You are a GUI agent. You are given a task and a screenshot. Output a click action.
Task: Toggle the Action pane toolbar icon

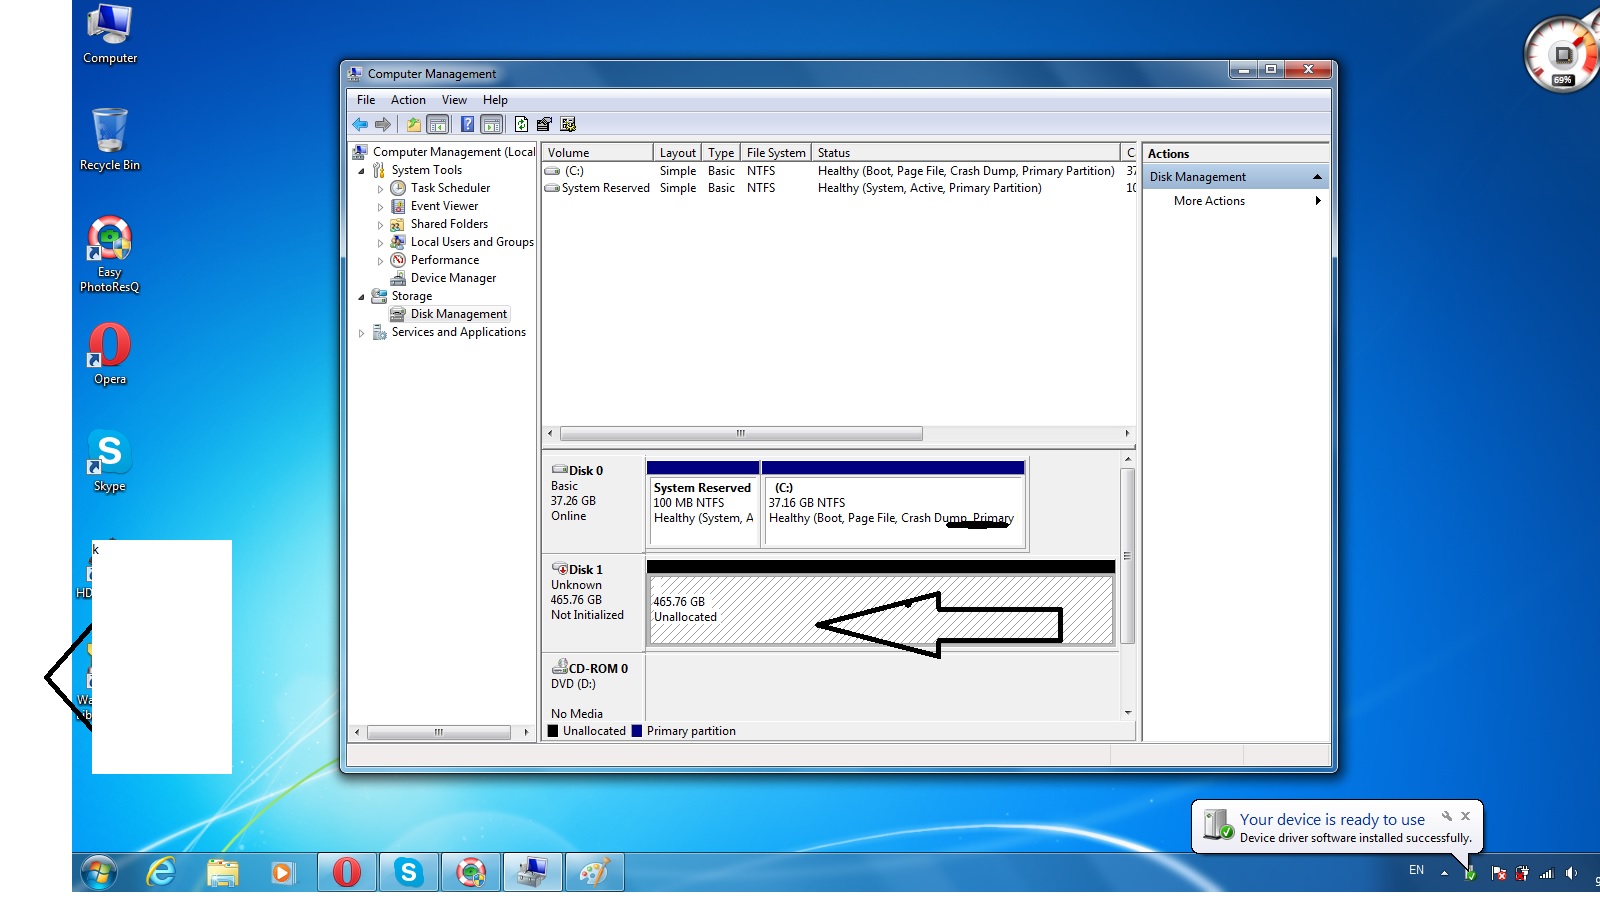[x=491, y=124]
